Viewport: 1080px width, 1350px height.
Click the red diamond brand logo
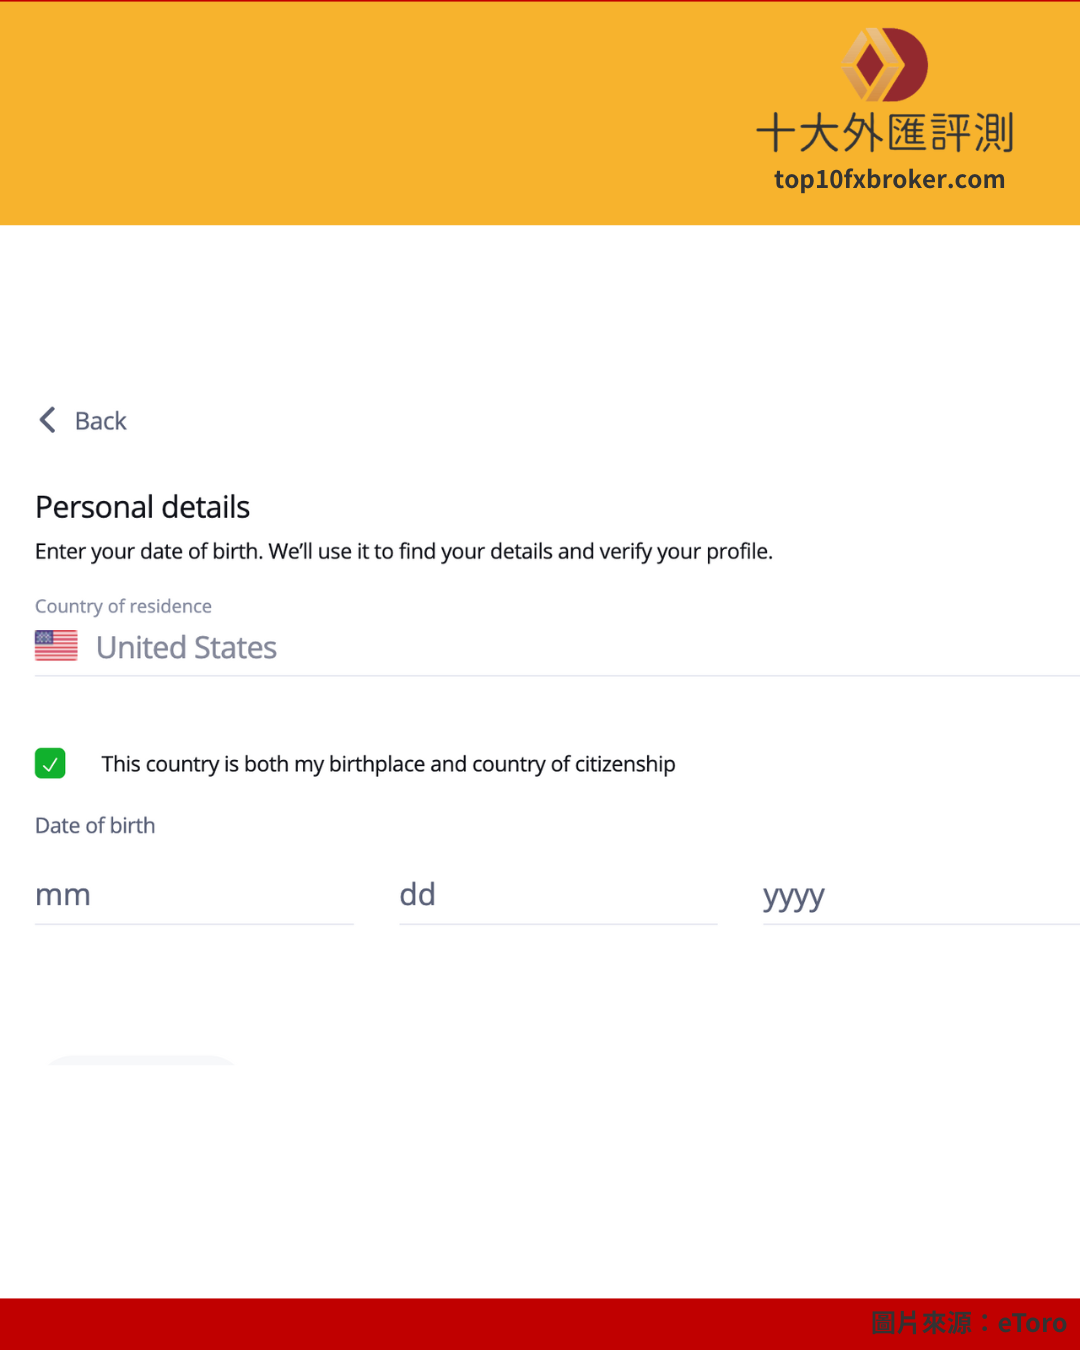[885, 65]
